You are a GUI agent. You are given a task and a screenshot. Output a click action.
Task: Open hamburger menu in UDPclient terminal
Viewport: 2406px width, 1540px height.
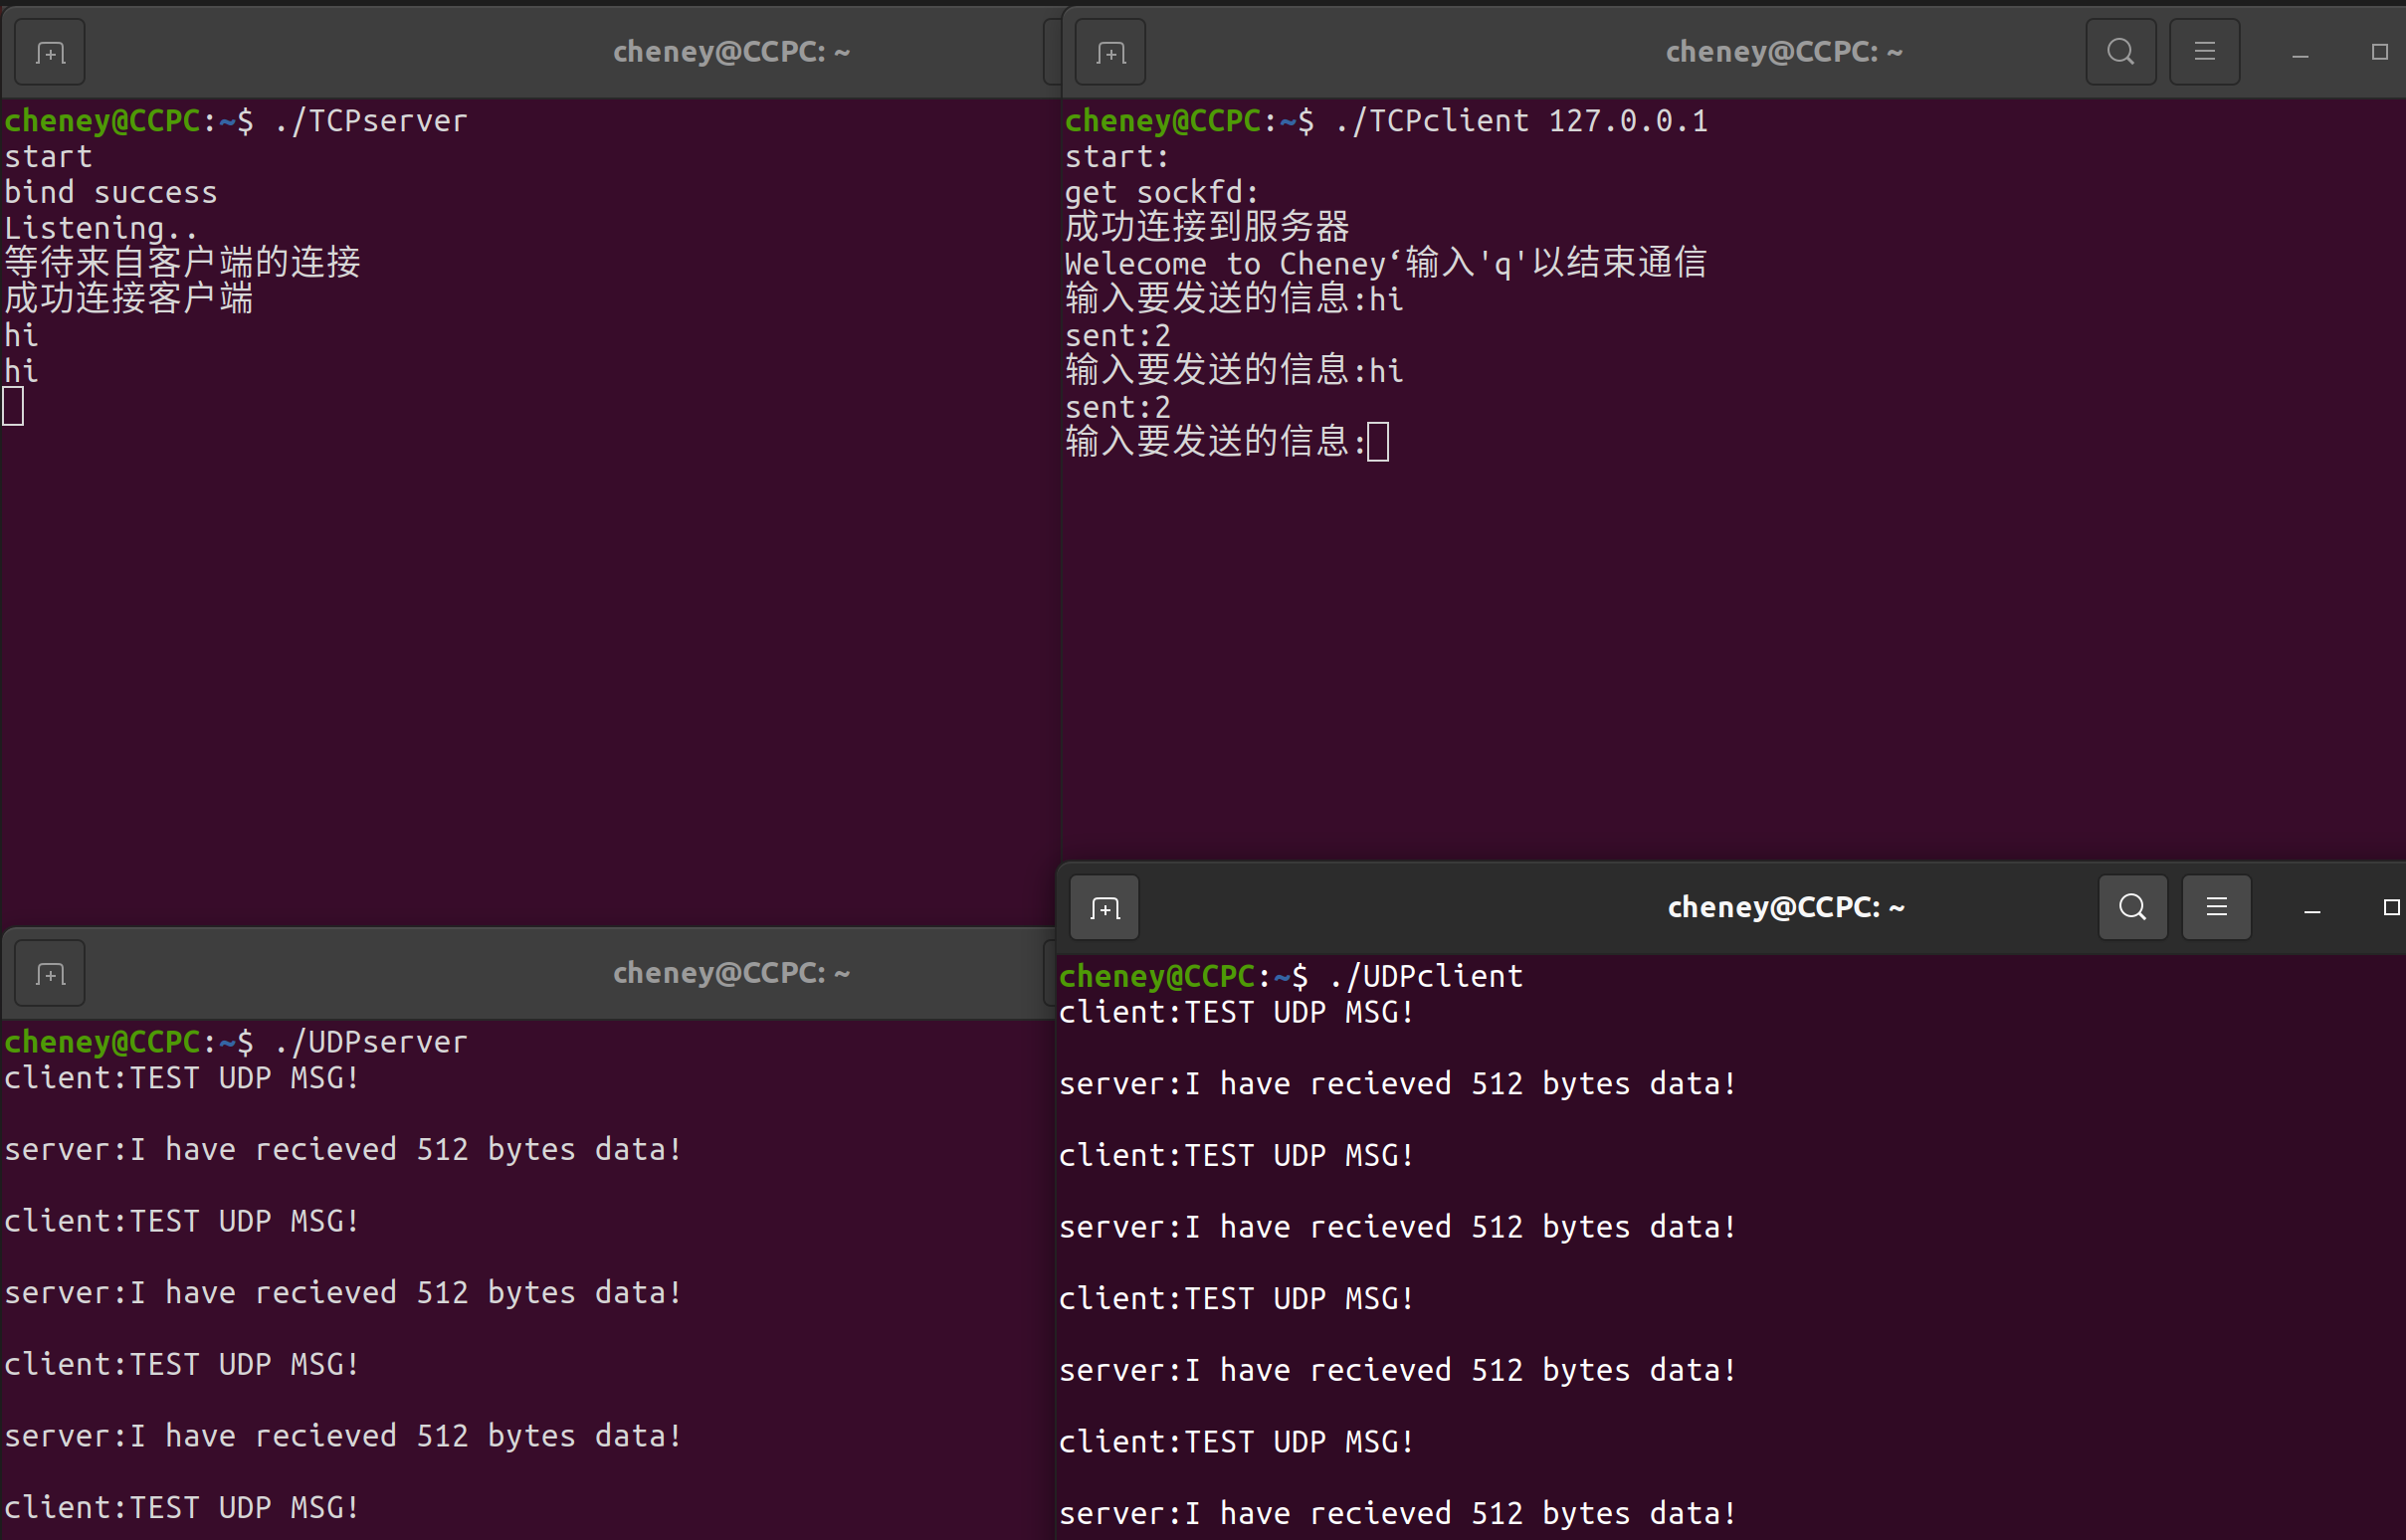(2216, 908)
